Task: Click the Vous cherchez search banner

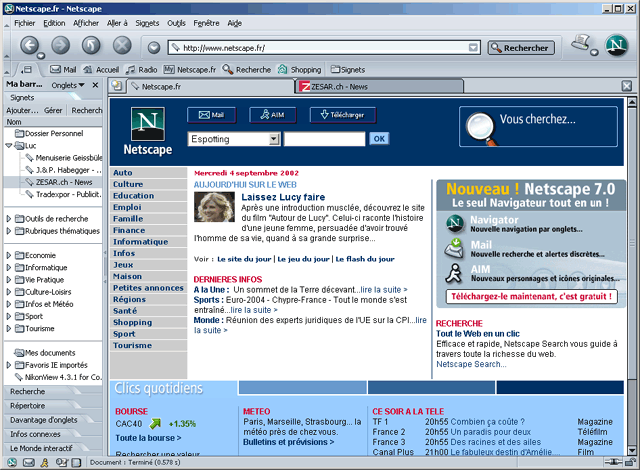Action: pyautogui.click(x=538, y=126)
